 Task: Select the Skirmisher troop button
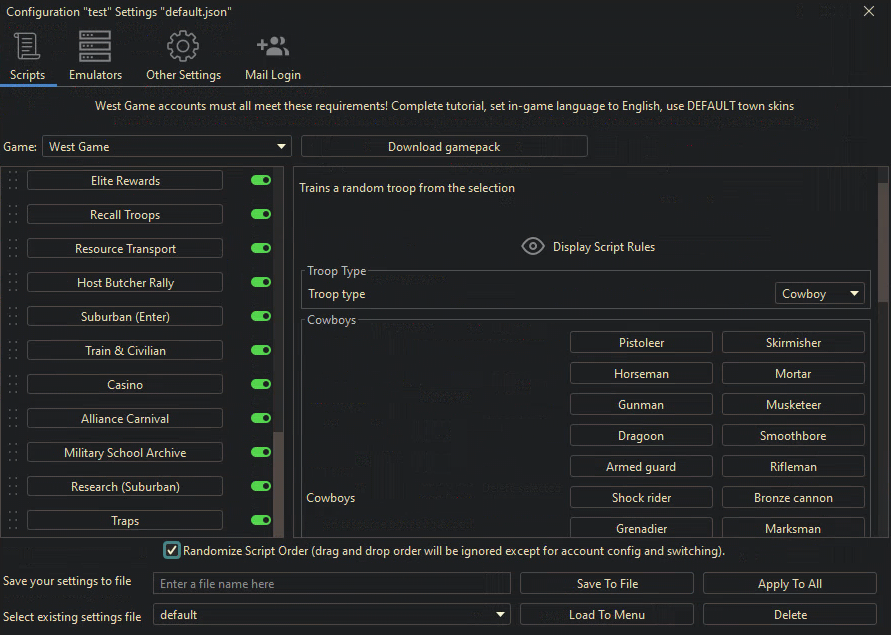pyautogui.click(x=793, y=343)
